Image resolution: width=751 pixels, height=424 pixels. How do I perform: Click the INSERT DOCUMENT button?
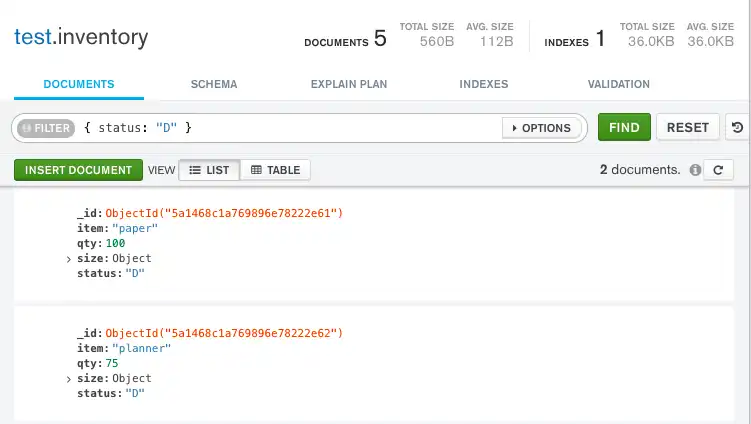(78, 170)
